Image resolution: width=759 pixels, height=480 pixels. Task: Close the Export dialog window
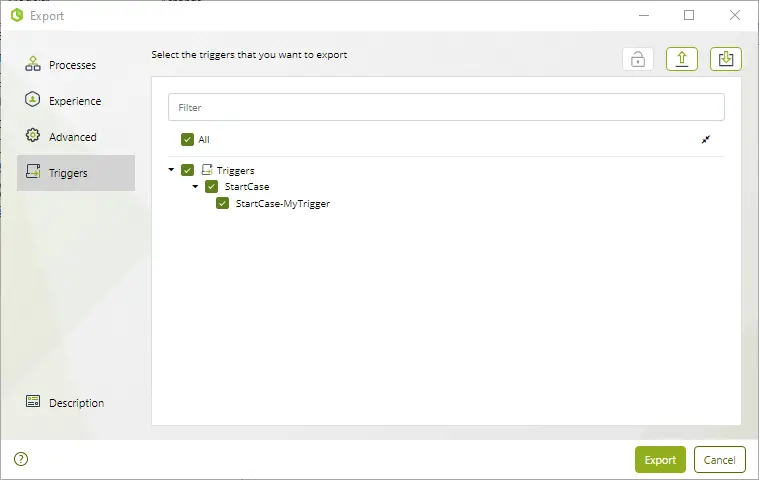[x=735, y=15]
